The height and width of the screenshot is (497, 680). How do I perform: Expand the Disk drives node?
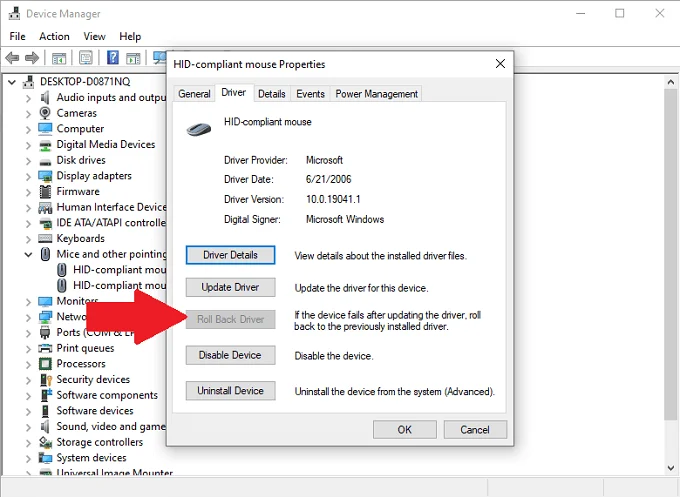click(x=28, y=161)
